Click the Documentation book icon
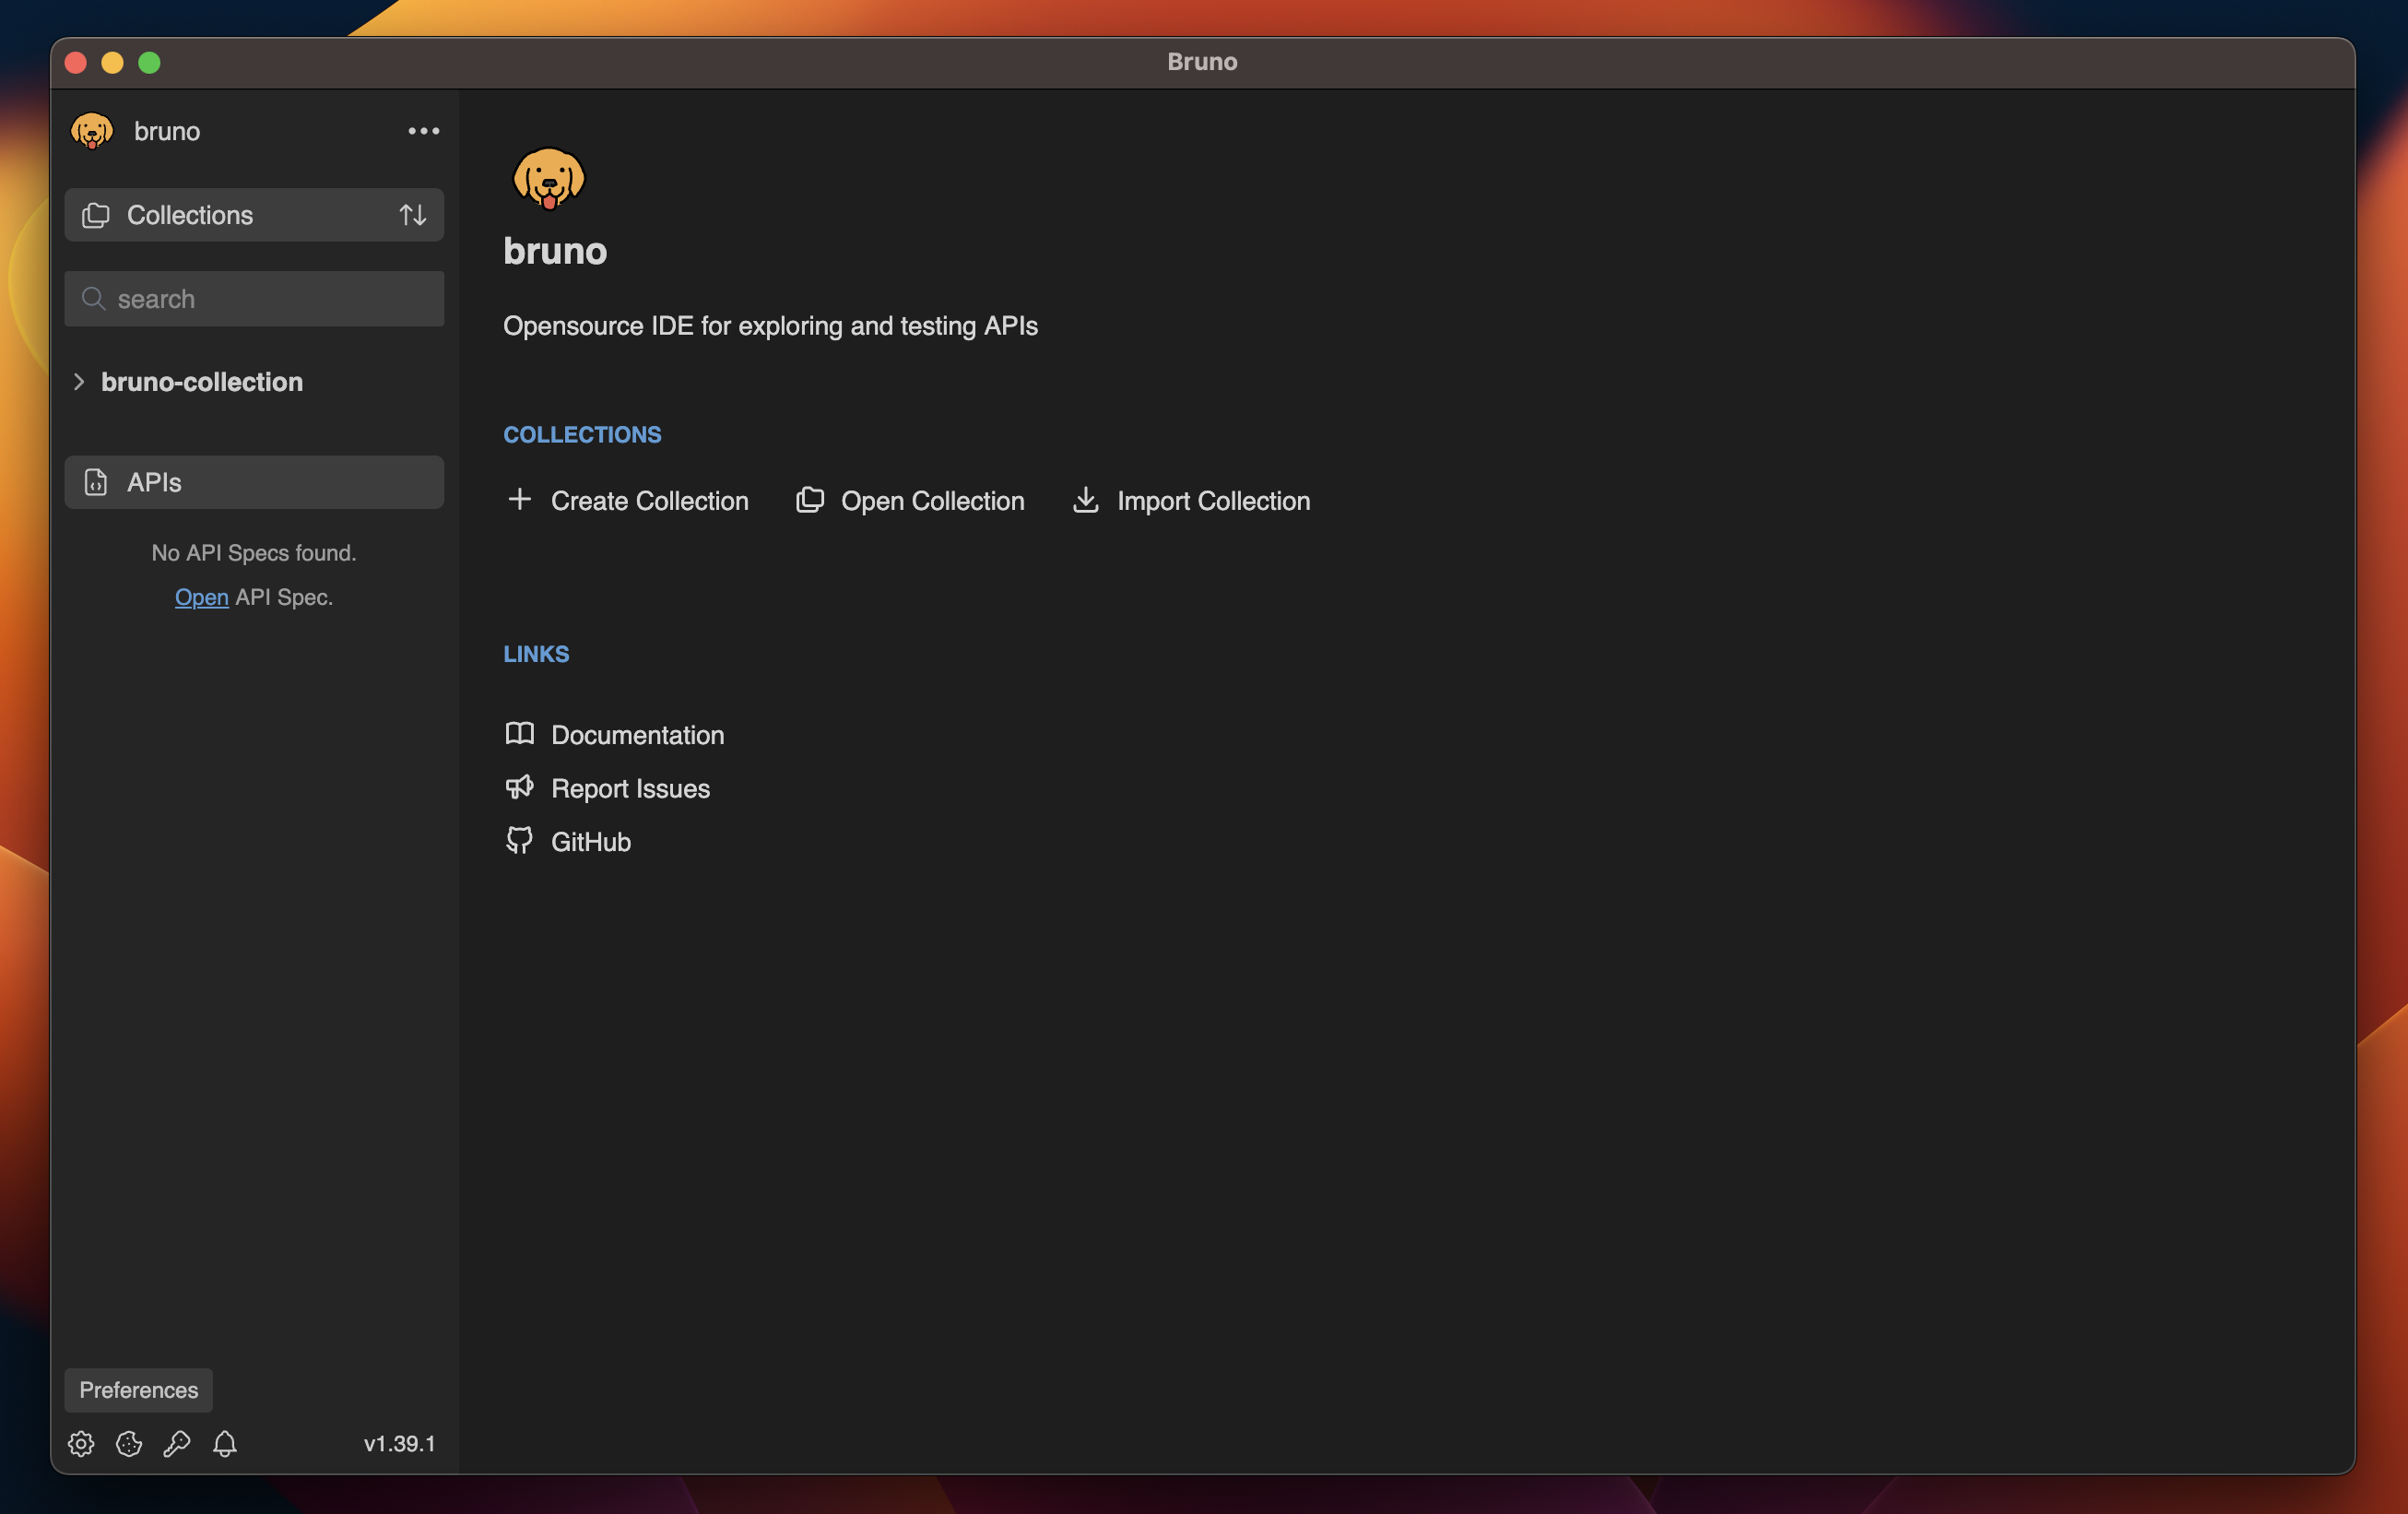 [519, 734]
